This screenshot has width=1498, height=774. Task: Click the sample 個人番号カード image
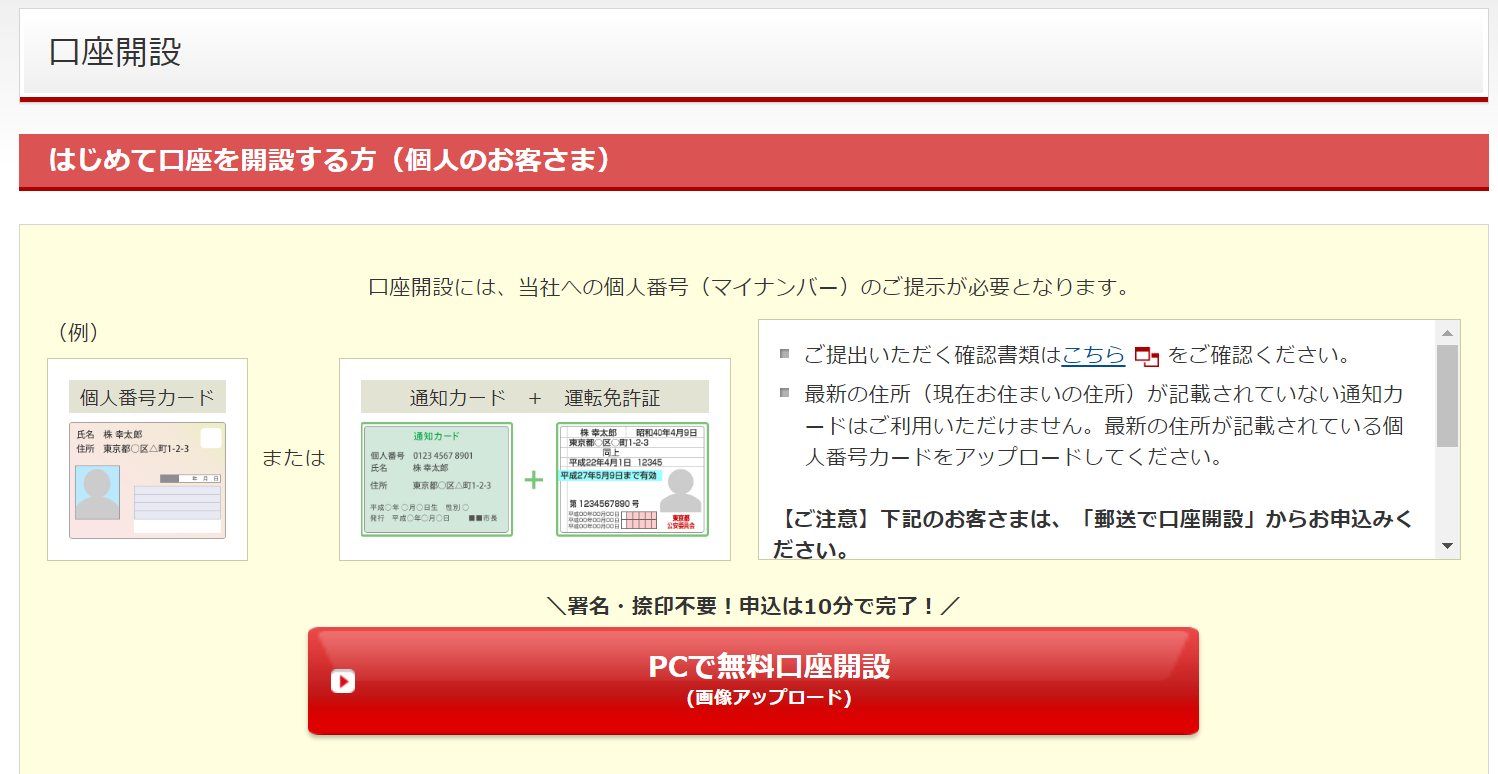point(147,480)
